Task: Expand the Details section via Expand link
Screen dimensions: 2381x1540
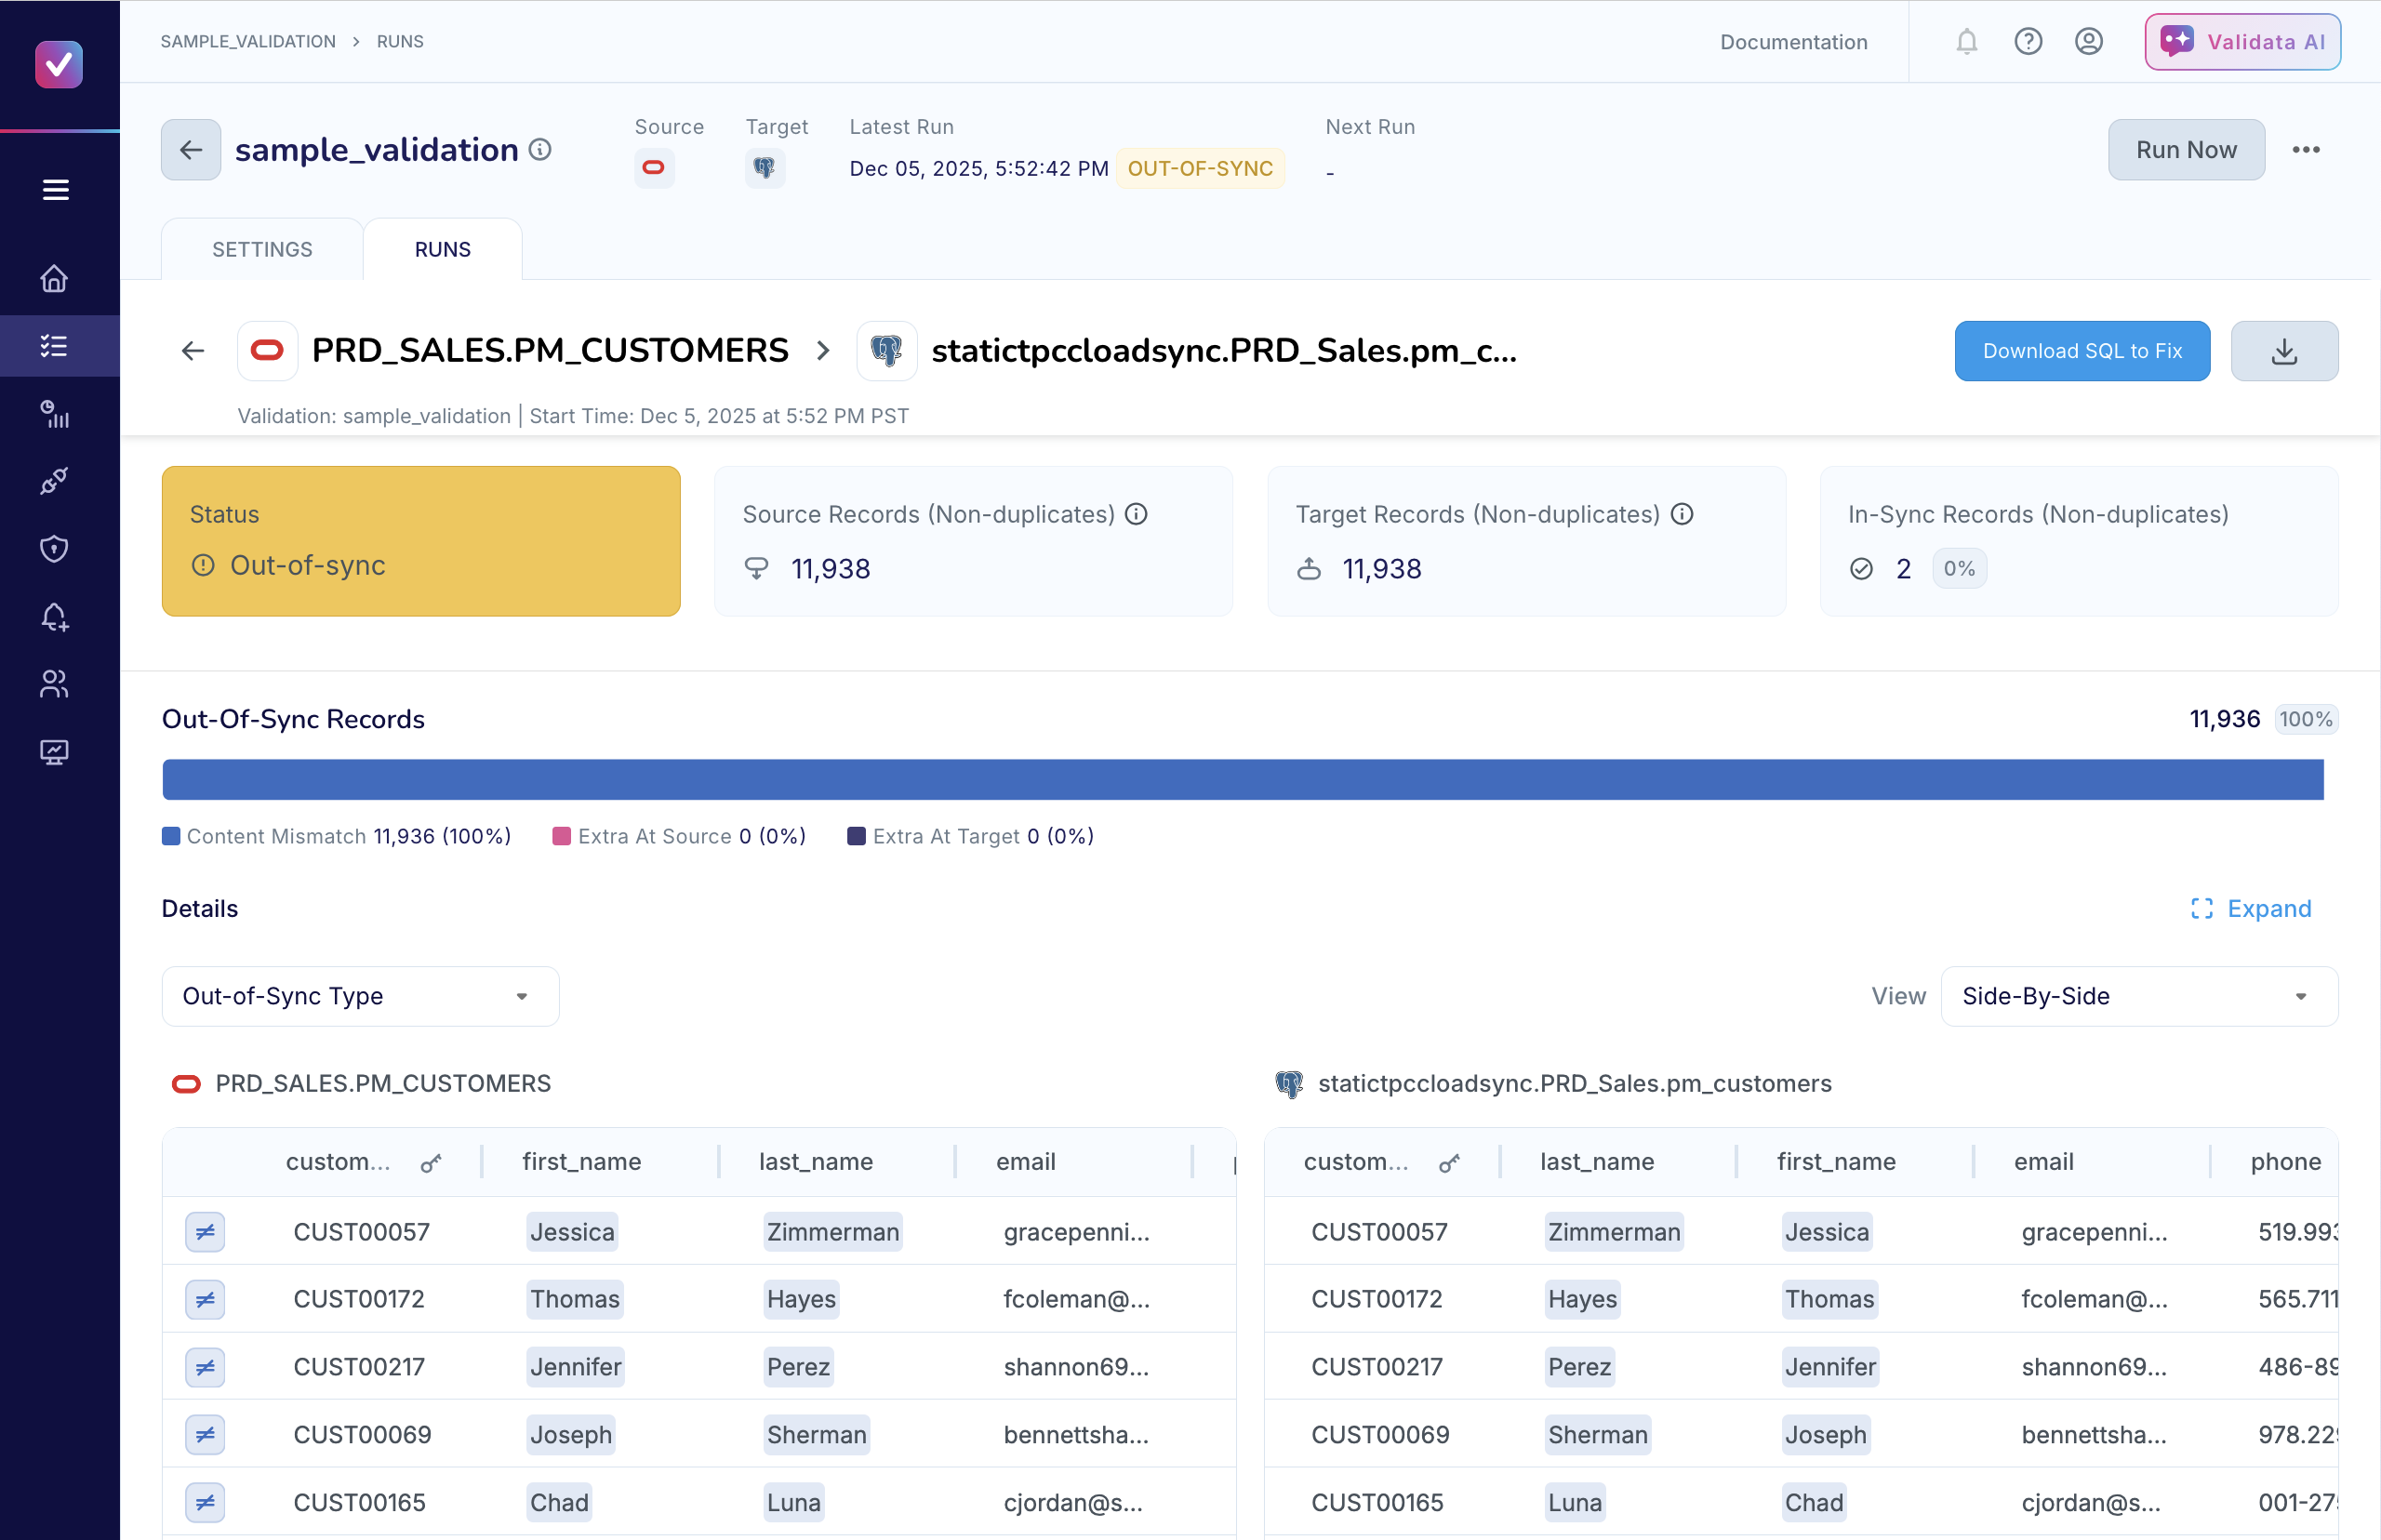Action: pyautogui.click(x=2251, y=908)
